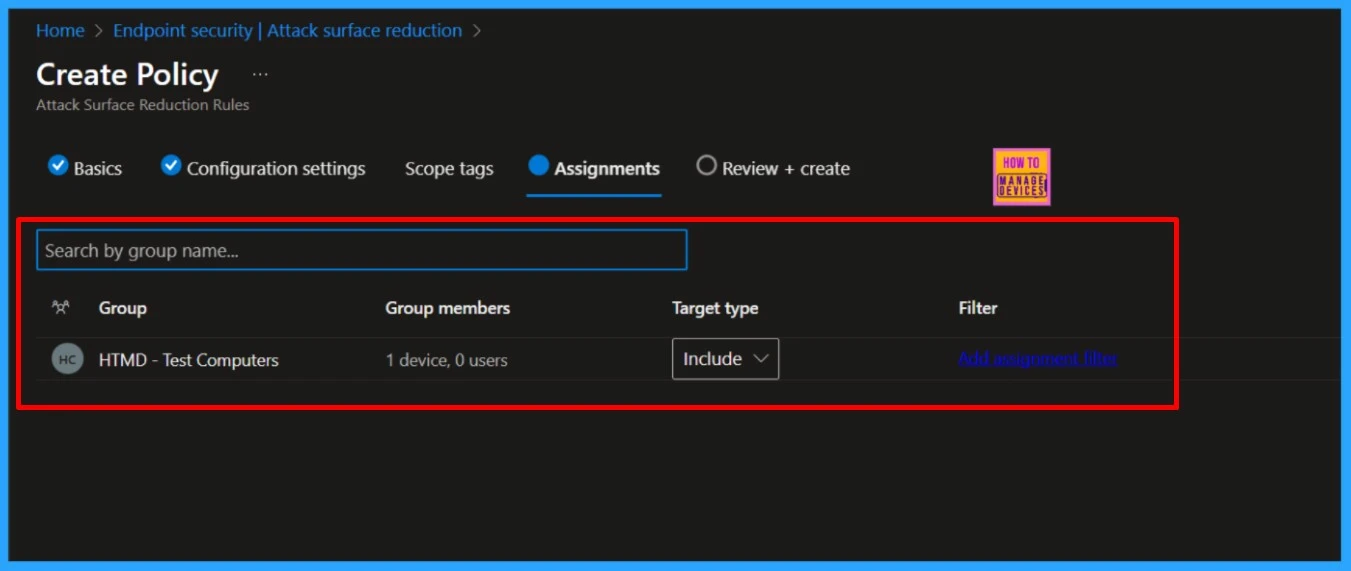This screenshot has height=571, width=1351.
Task: Expand the Include target type dropdown
Action: point(725,359)
